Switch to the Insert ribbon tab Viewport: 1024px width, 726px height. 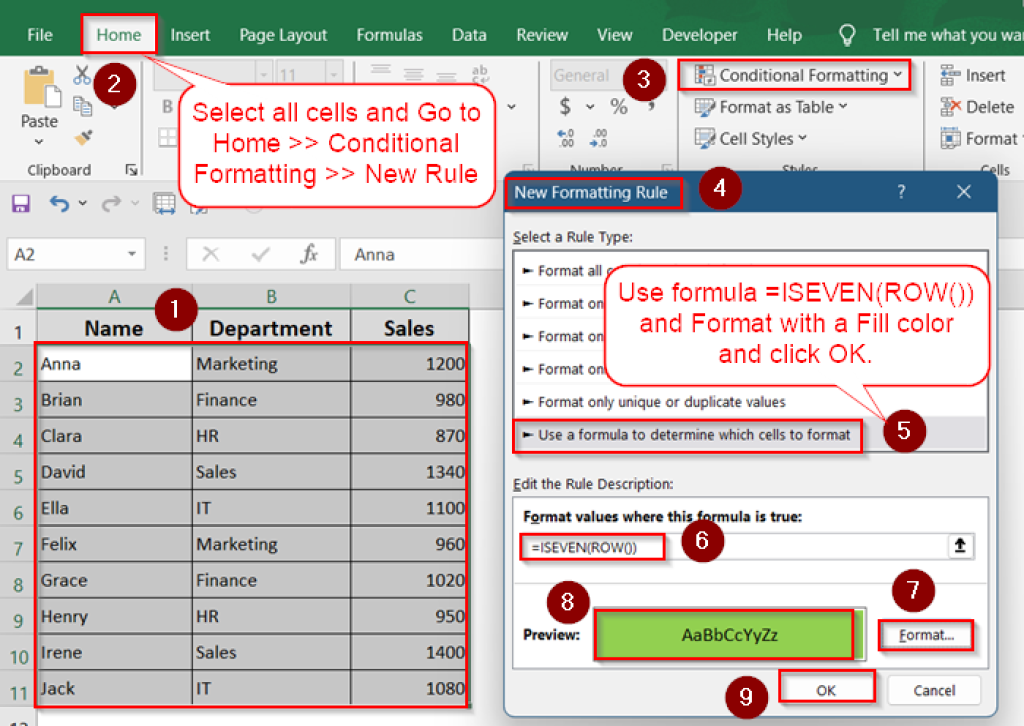[x=190, y=34]
